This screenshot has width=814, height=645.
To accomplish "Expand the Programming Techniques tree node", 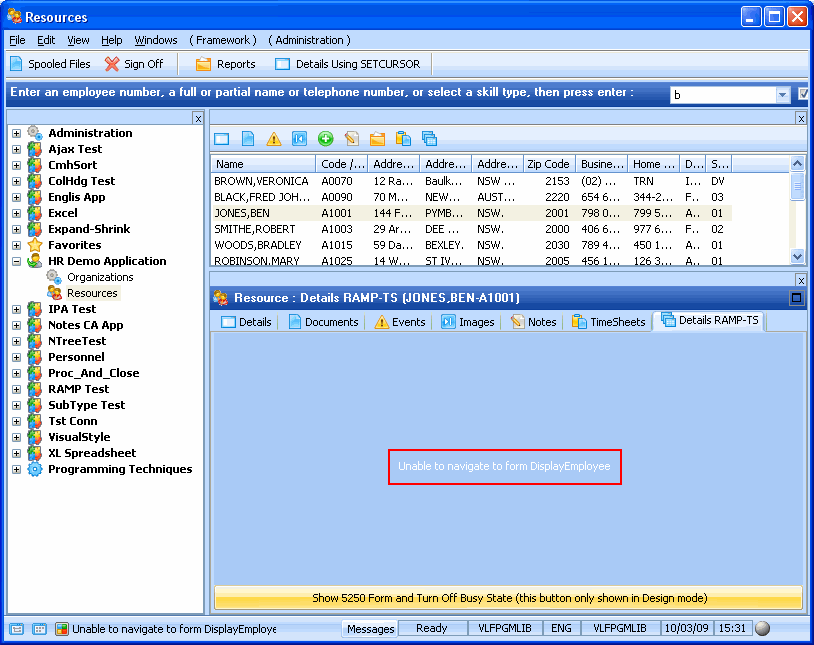I will (x=16, y=469).
